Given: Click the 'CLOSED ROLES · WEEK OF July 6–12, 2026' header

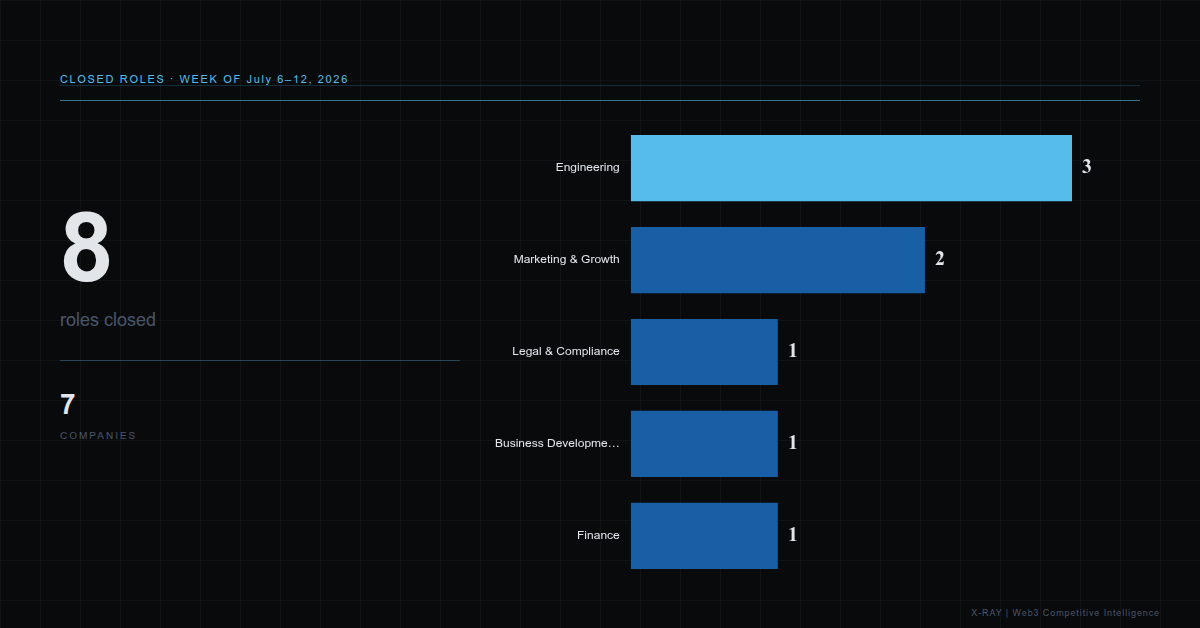Looking at the screenshot, I should coord(204,79).
